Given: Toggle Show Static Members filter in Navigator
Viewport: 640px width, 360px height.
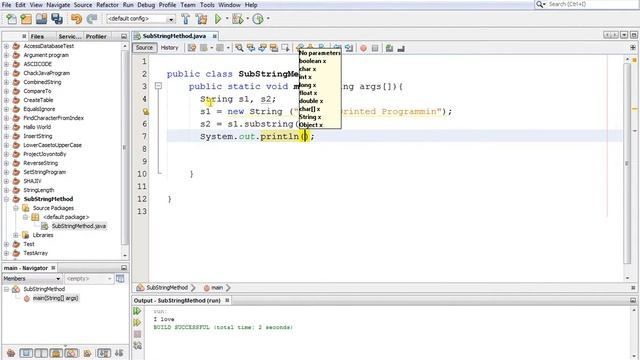Looking at the screenshot, I should click(41, 353).
